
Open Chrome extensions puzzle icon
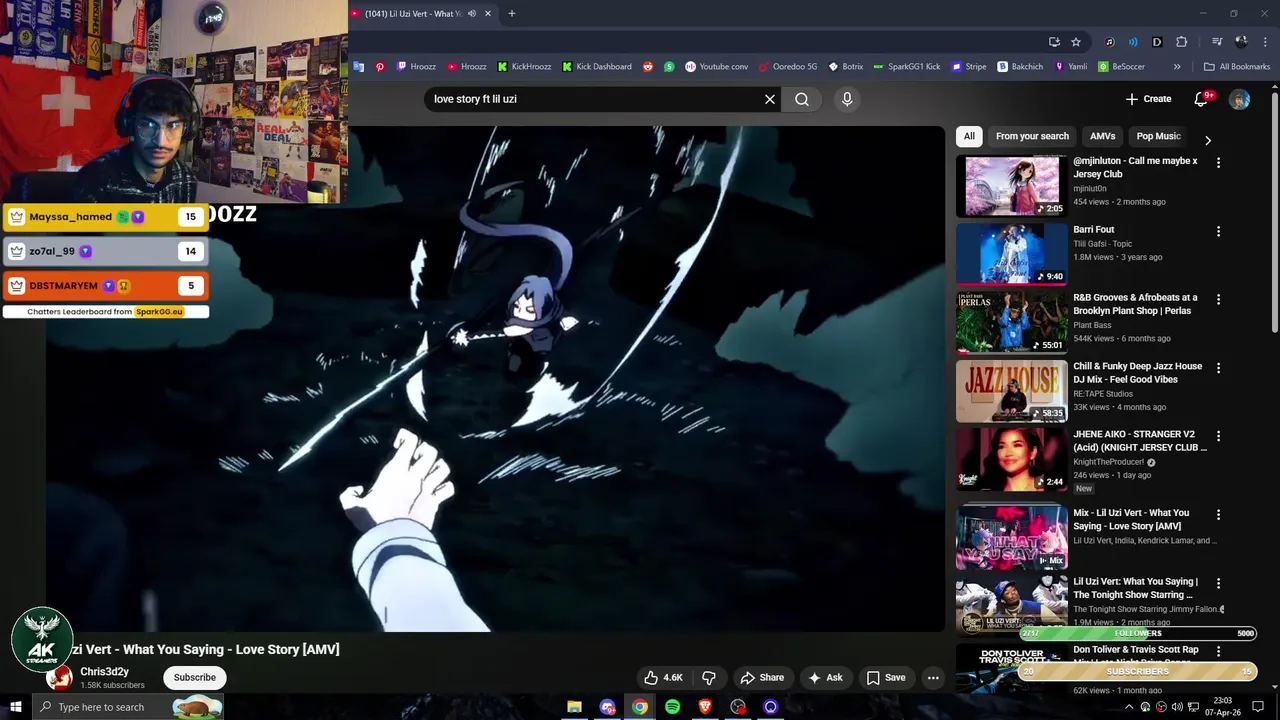(x=1182, y=42)
